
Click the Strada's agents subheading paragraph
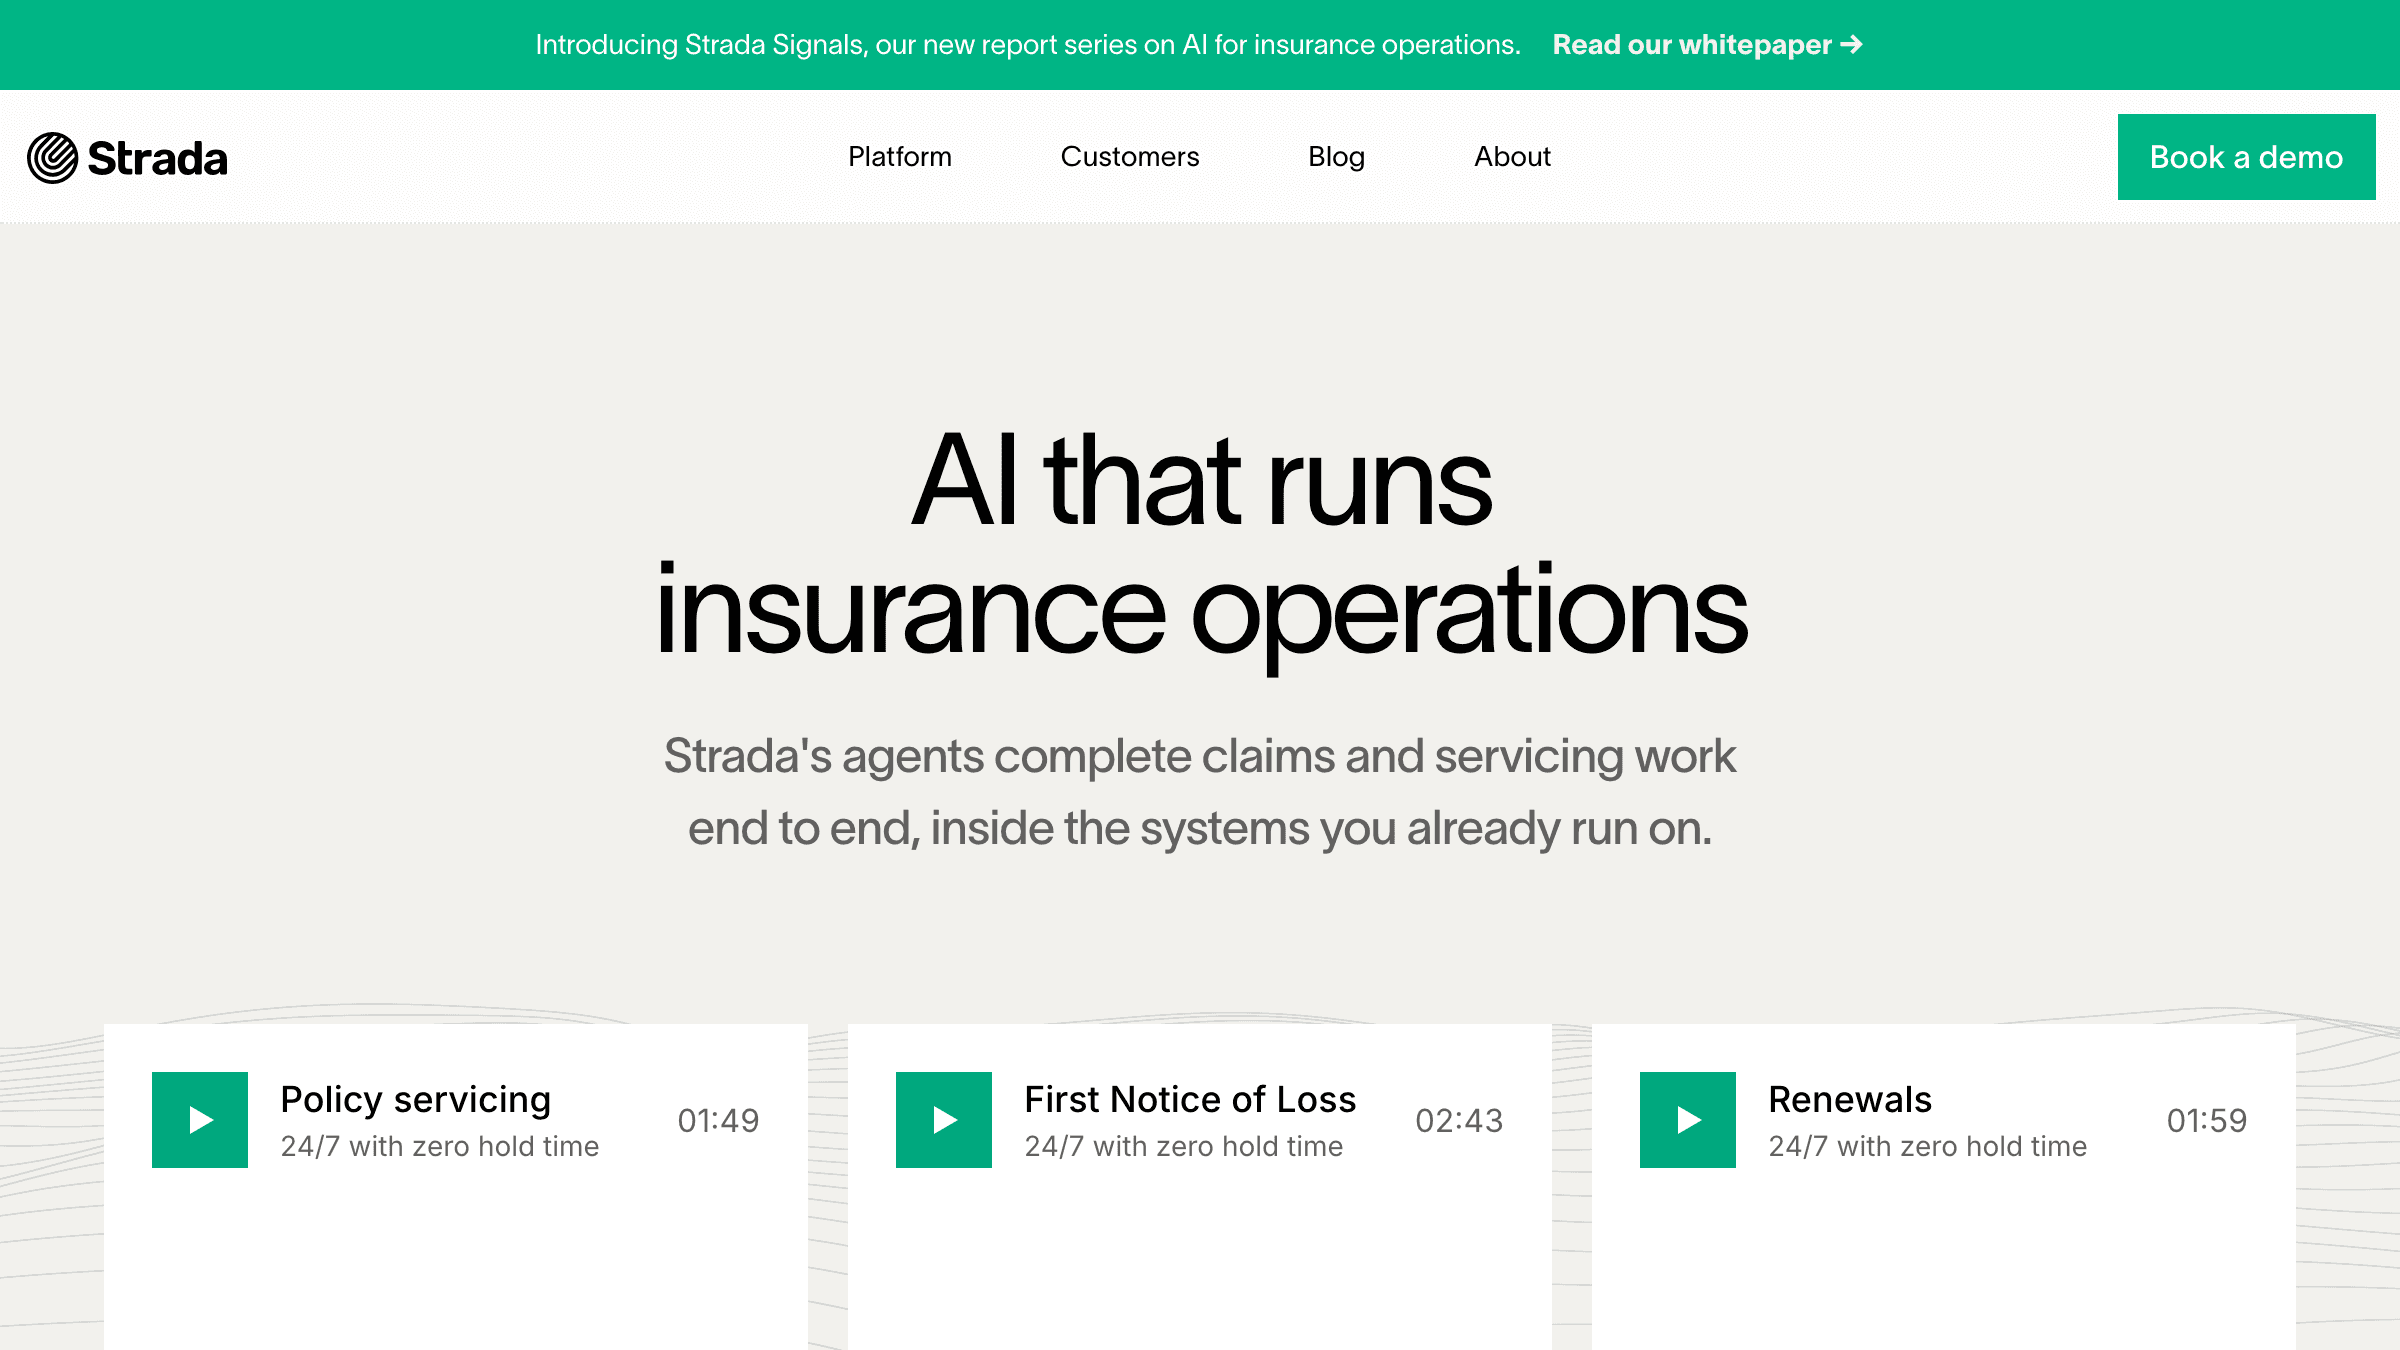[1200, 792]
